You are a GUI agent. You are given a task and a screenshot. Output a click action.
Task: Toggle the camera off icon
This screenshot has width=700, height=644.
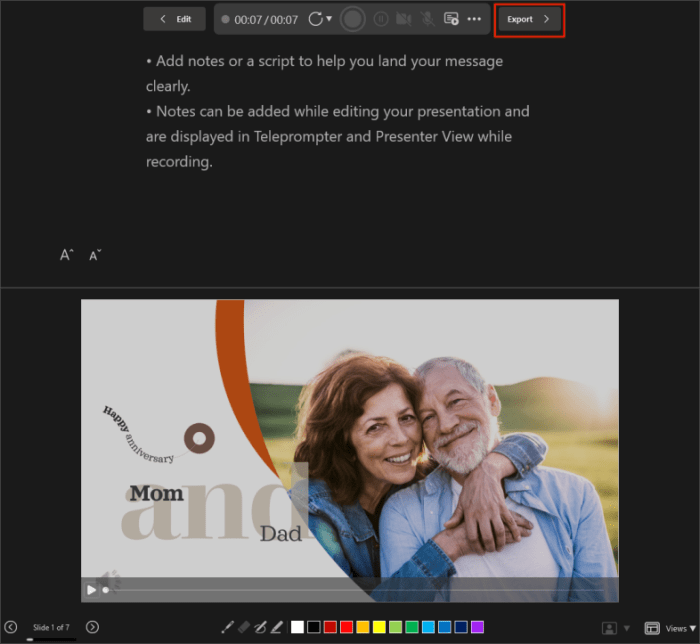(x=404, y=19)
